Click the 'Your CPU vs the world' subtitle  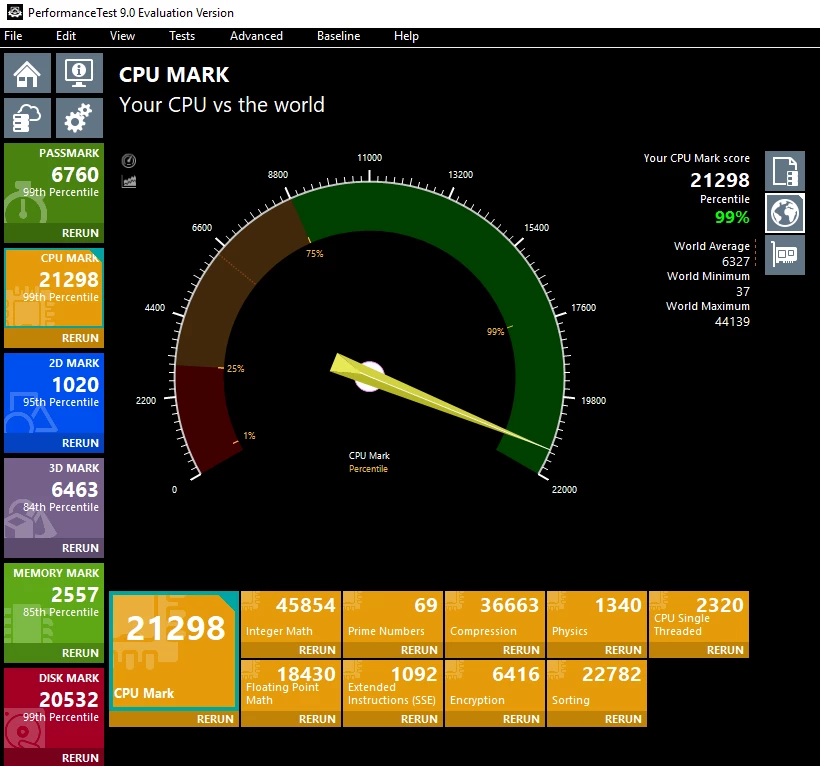[222, 105]
